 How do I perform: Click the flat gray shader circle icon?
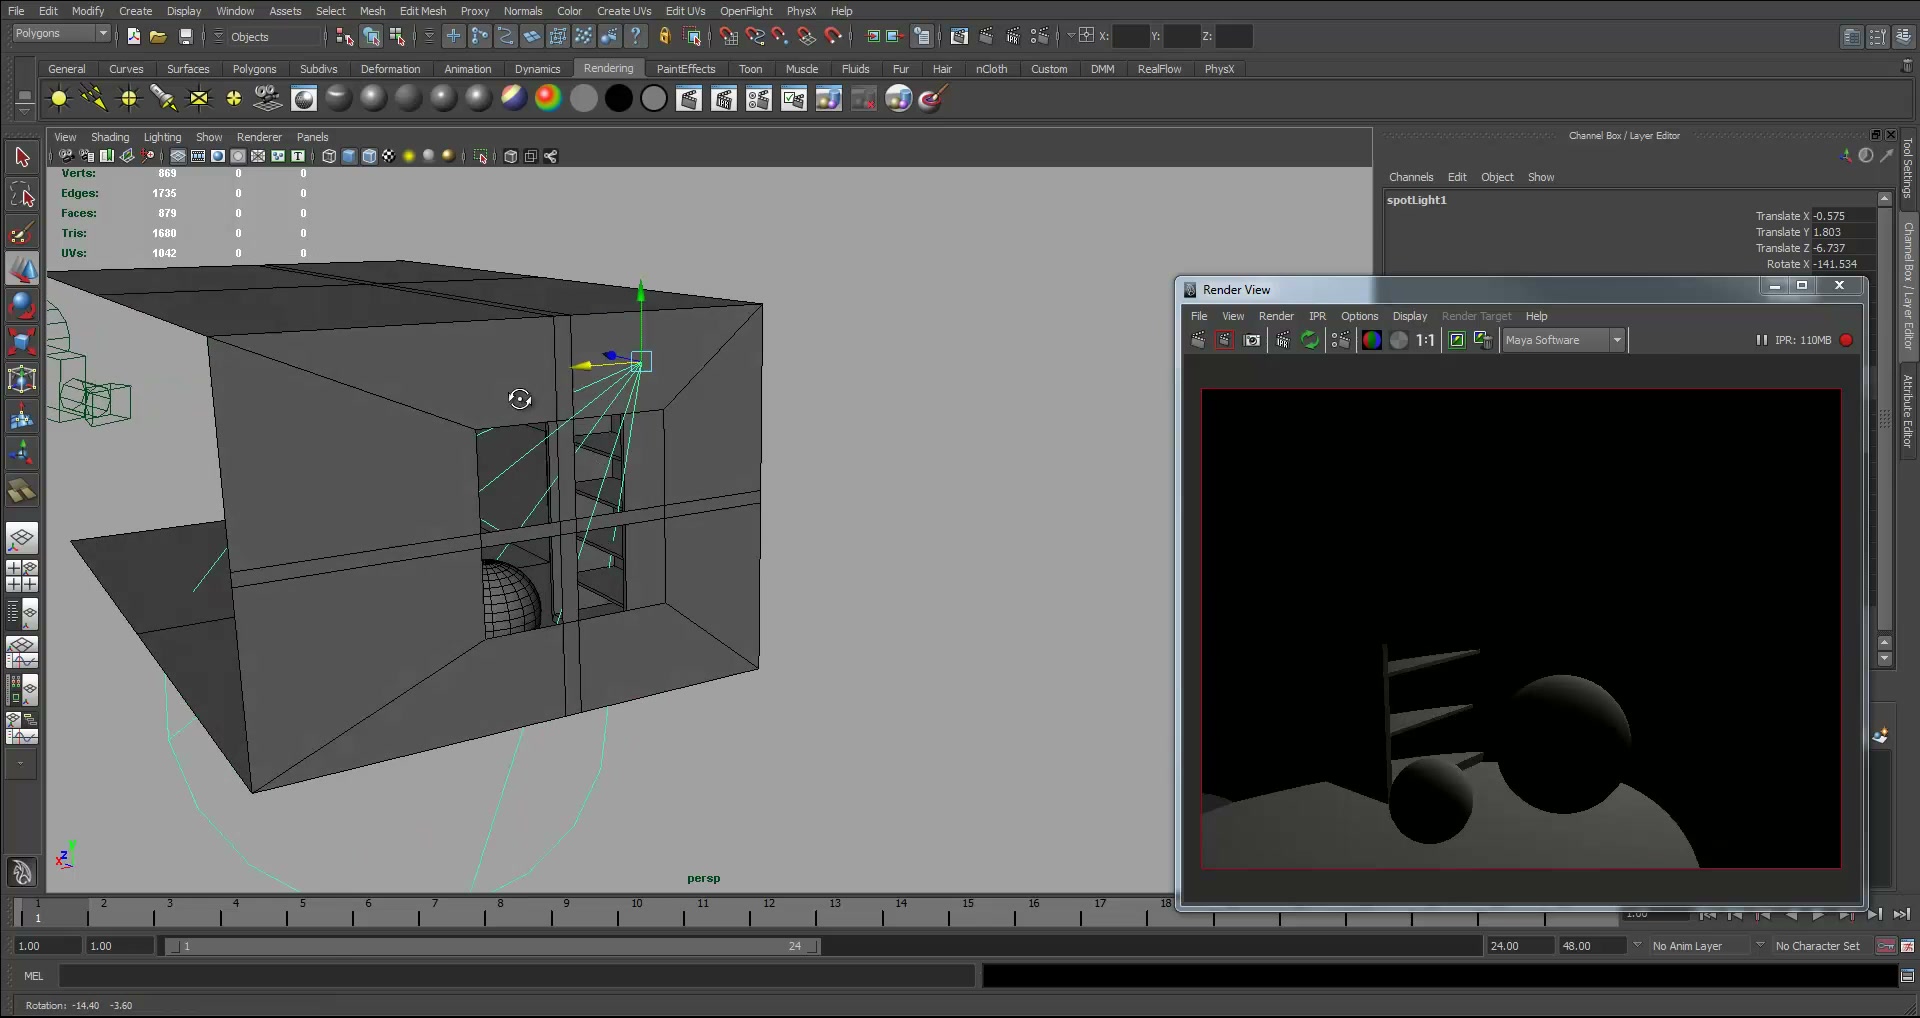point(584,98)
